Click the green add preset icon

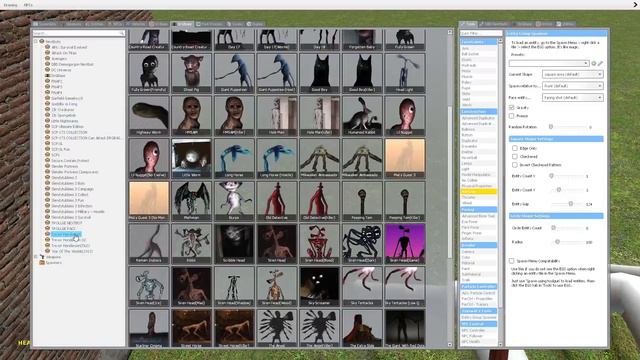coord(594,63)
